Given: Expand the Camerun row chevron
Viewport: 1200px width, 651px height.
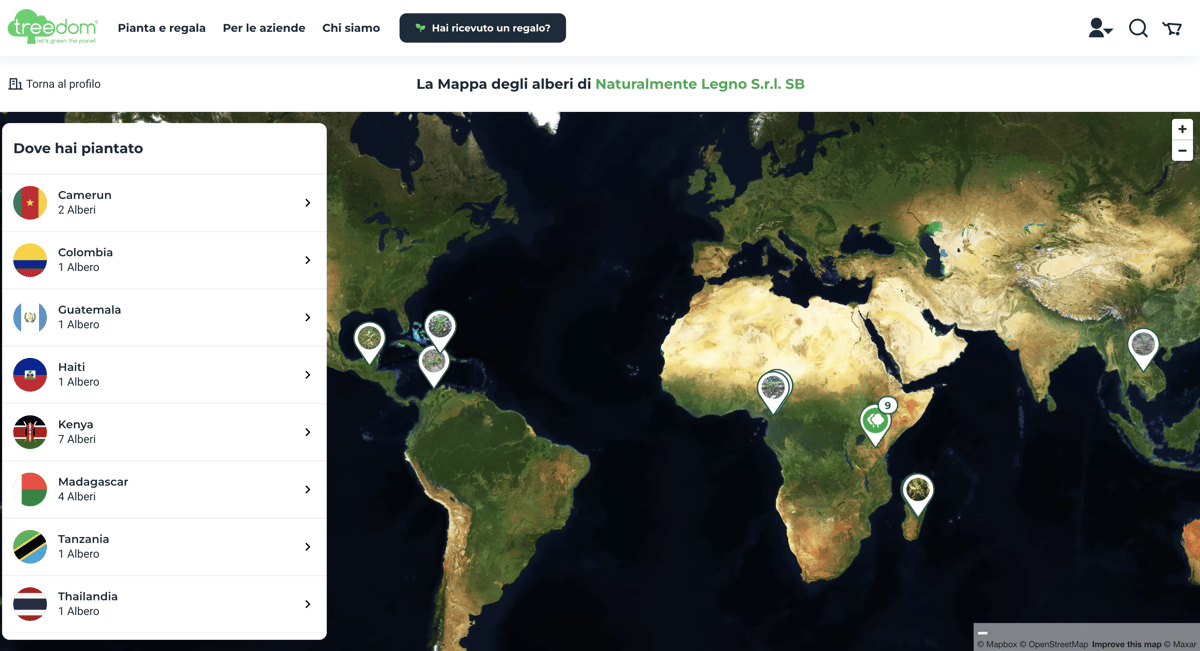Looking at the screenshot, I should (307, 203).
